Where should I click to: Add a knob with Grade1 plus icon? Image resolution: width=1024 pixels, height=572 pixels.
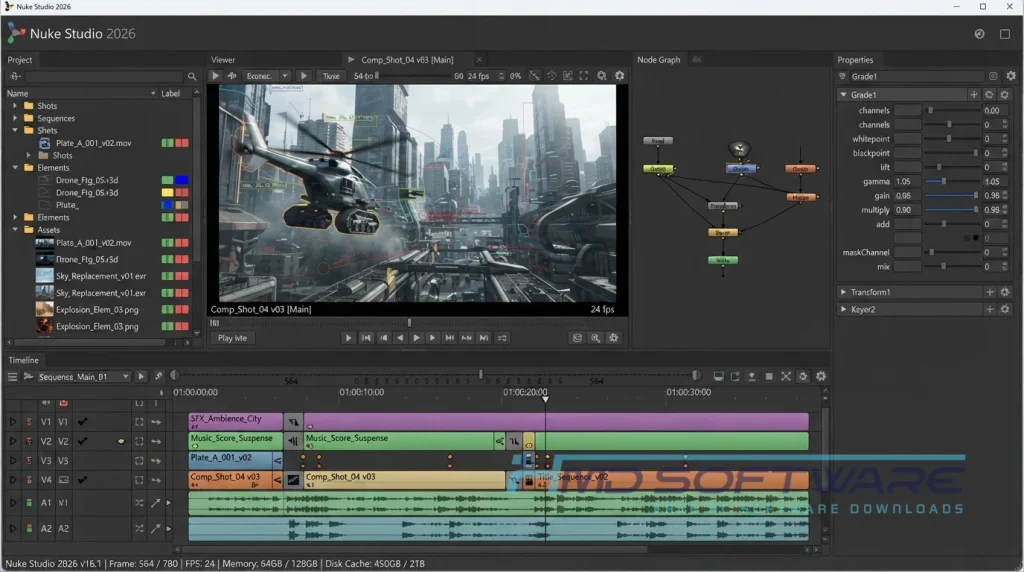click(974, 95)
